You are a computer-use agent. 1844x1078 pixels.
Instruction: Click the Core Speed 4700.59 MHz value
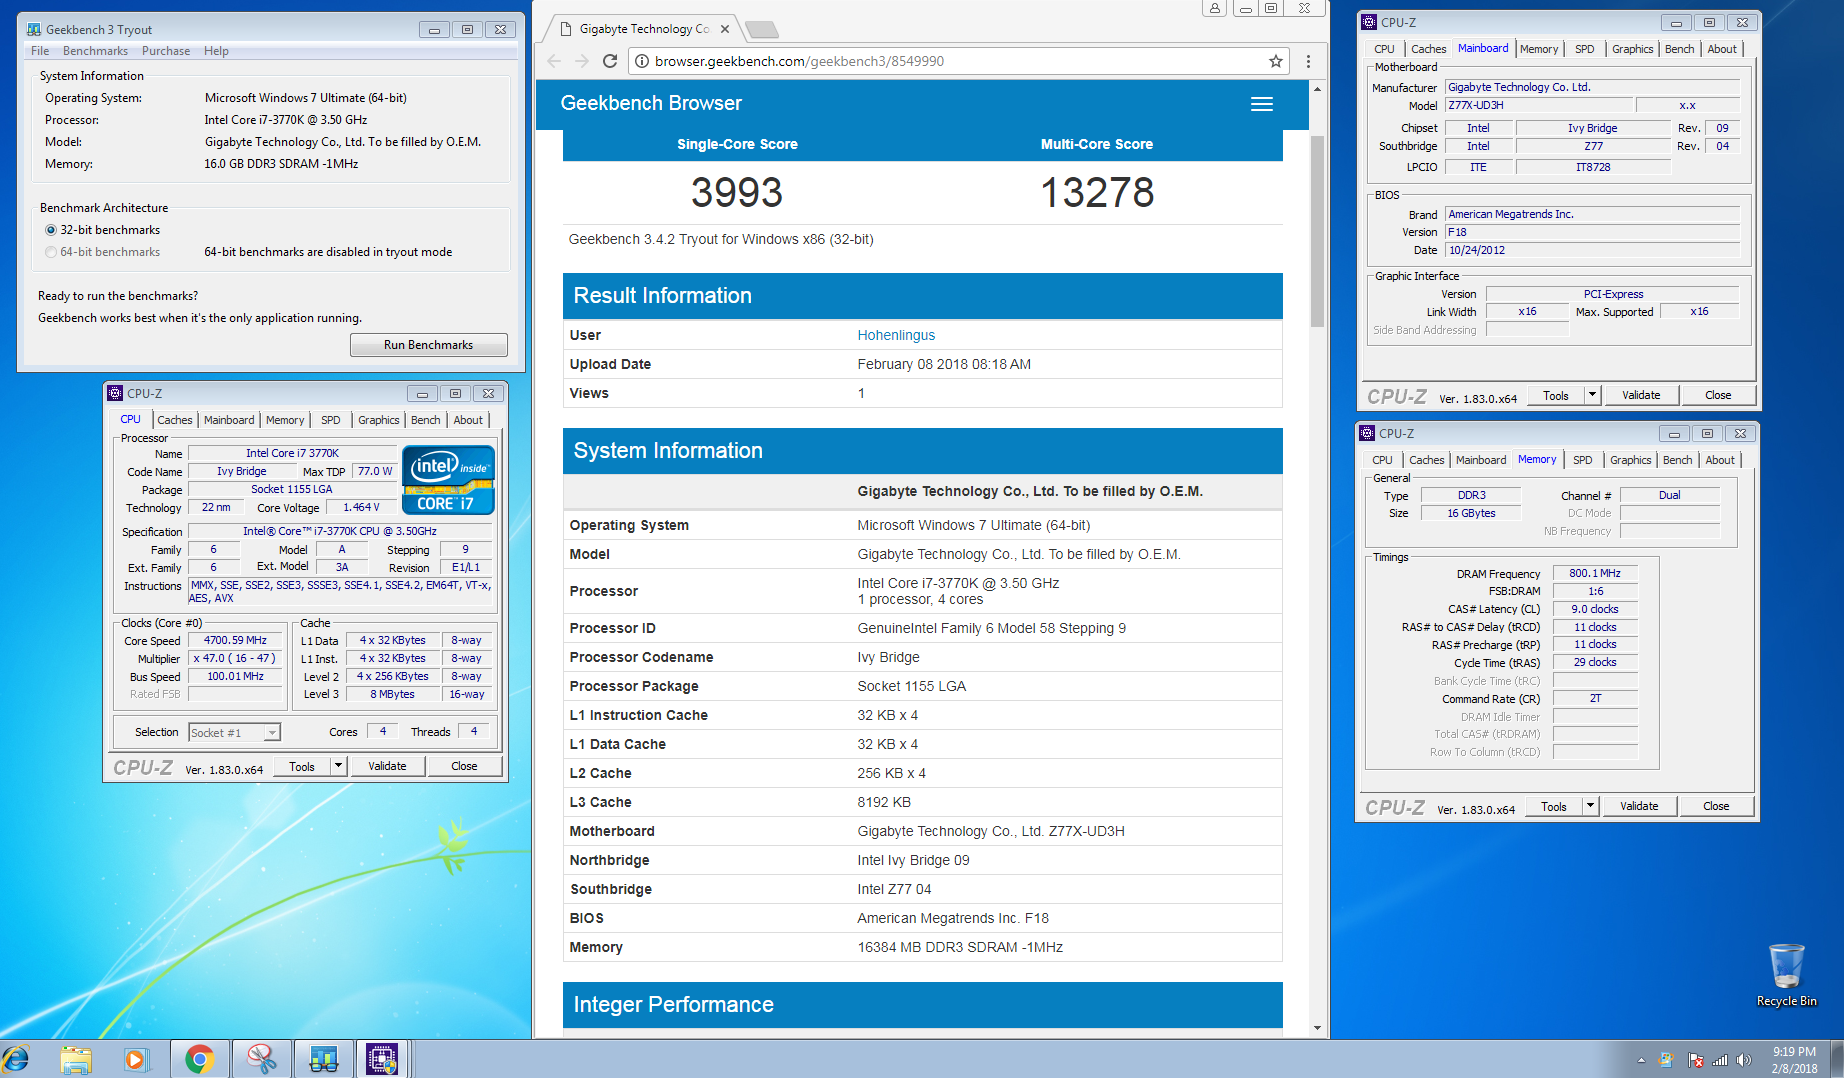coord(235,640)
